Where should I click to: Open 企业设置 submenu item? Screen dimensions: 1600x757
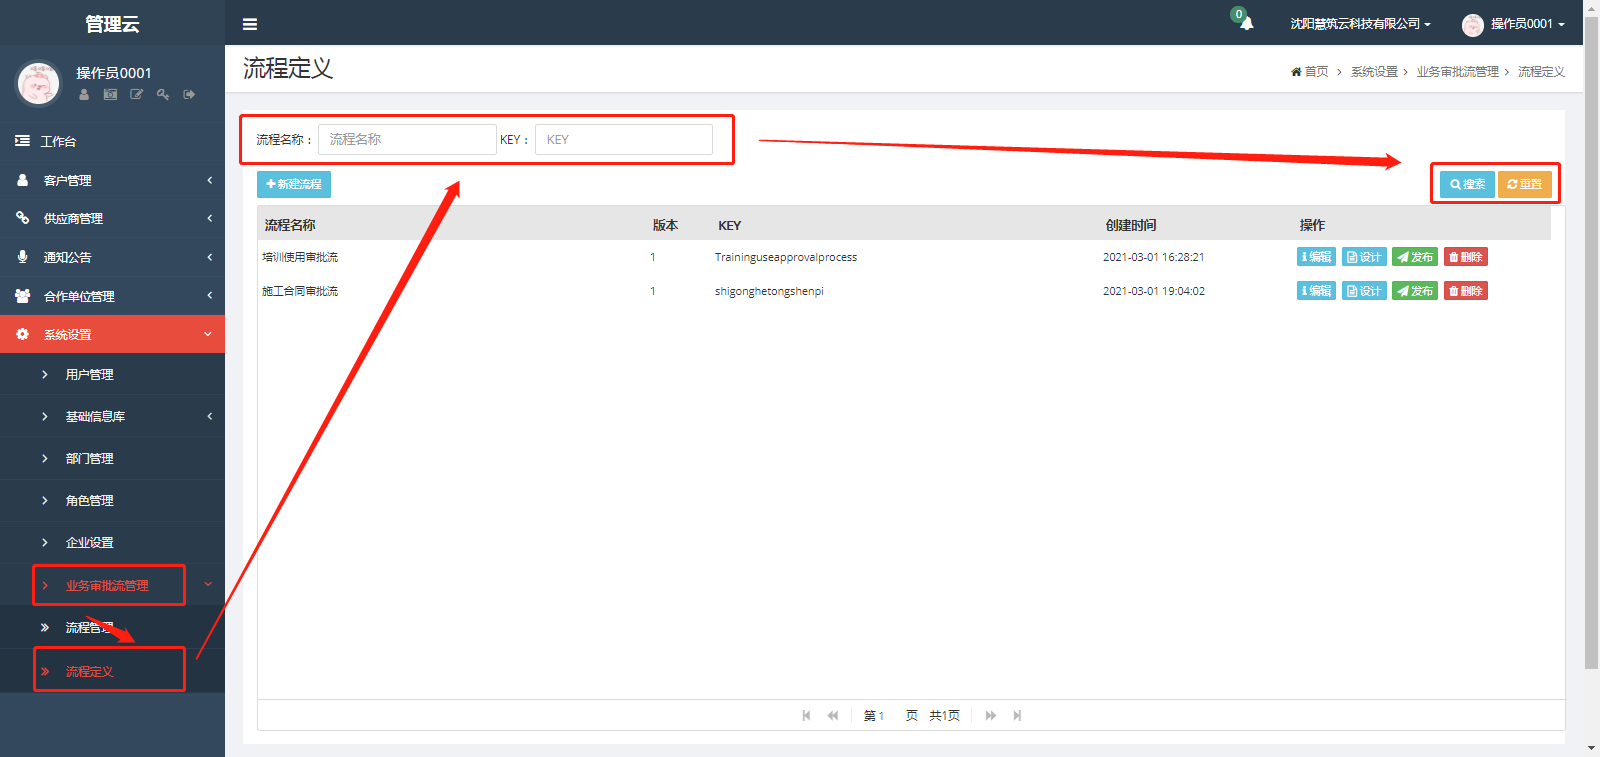coord(112,542)
